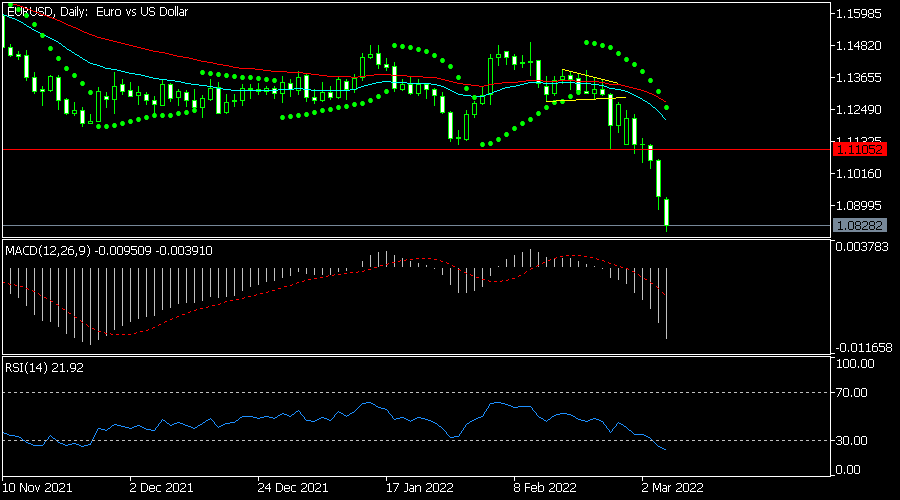Click the 8 Feb 2022 date label

[545, 488]
